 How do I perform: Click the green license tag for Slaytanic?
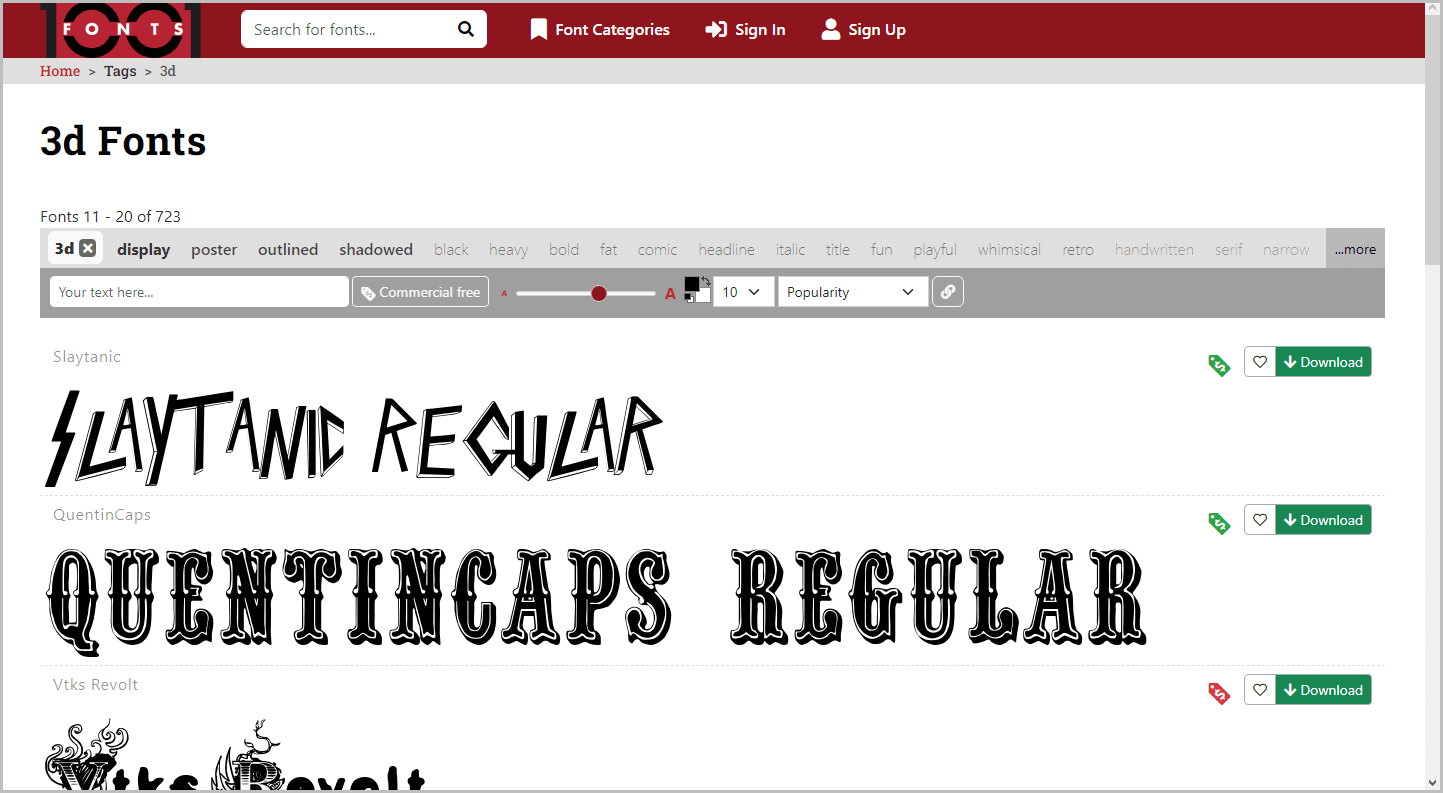pos(1219,365)
